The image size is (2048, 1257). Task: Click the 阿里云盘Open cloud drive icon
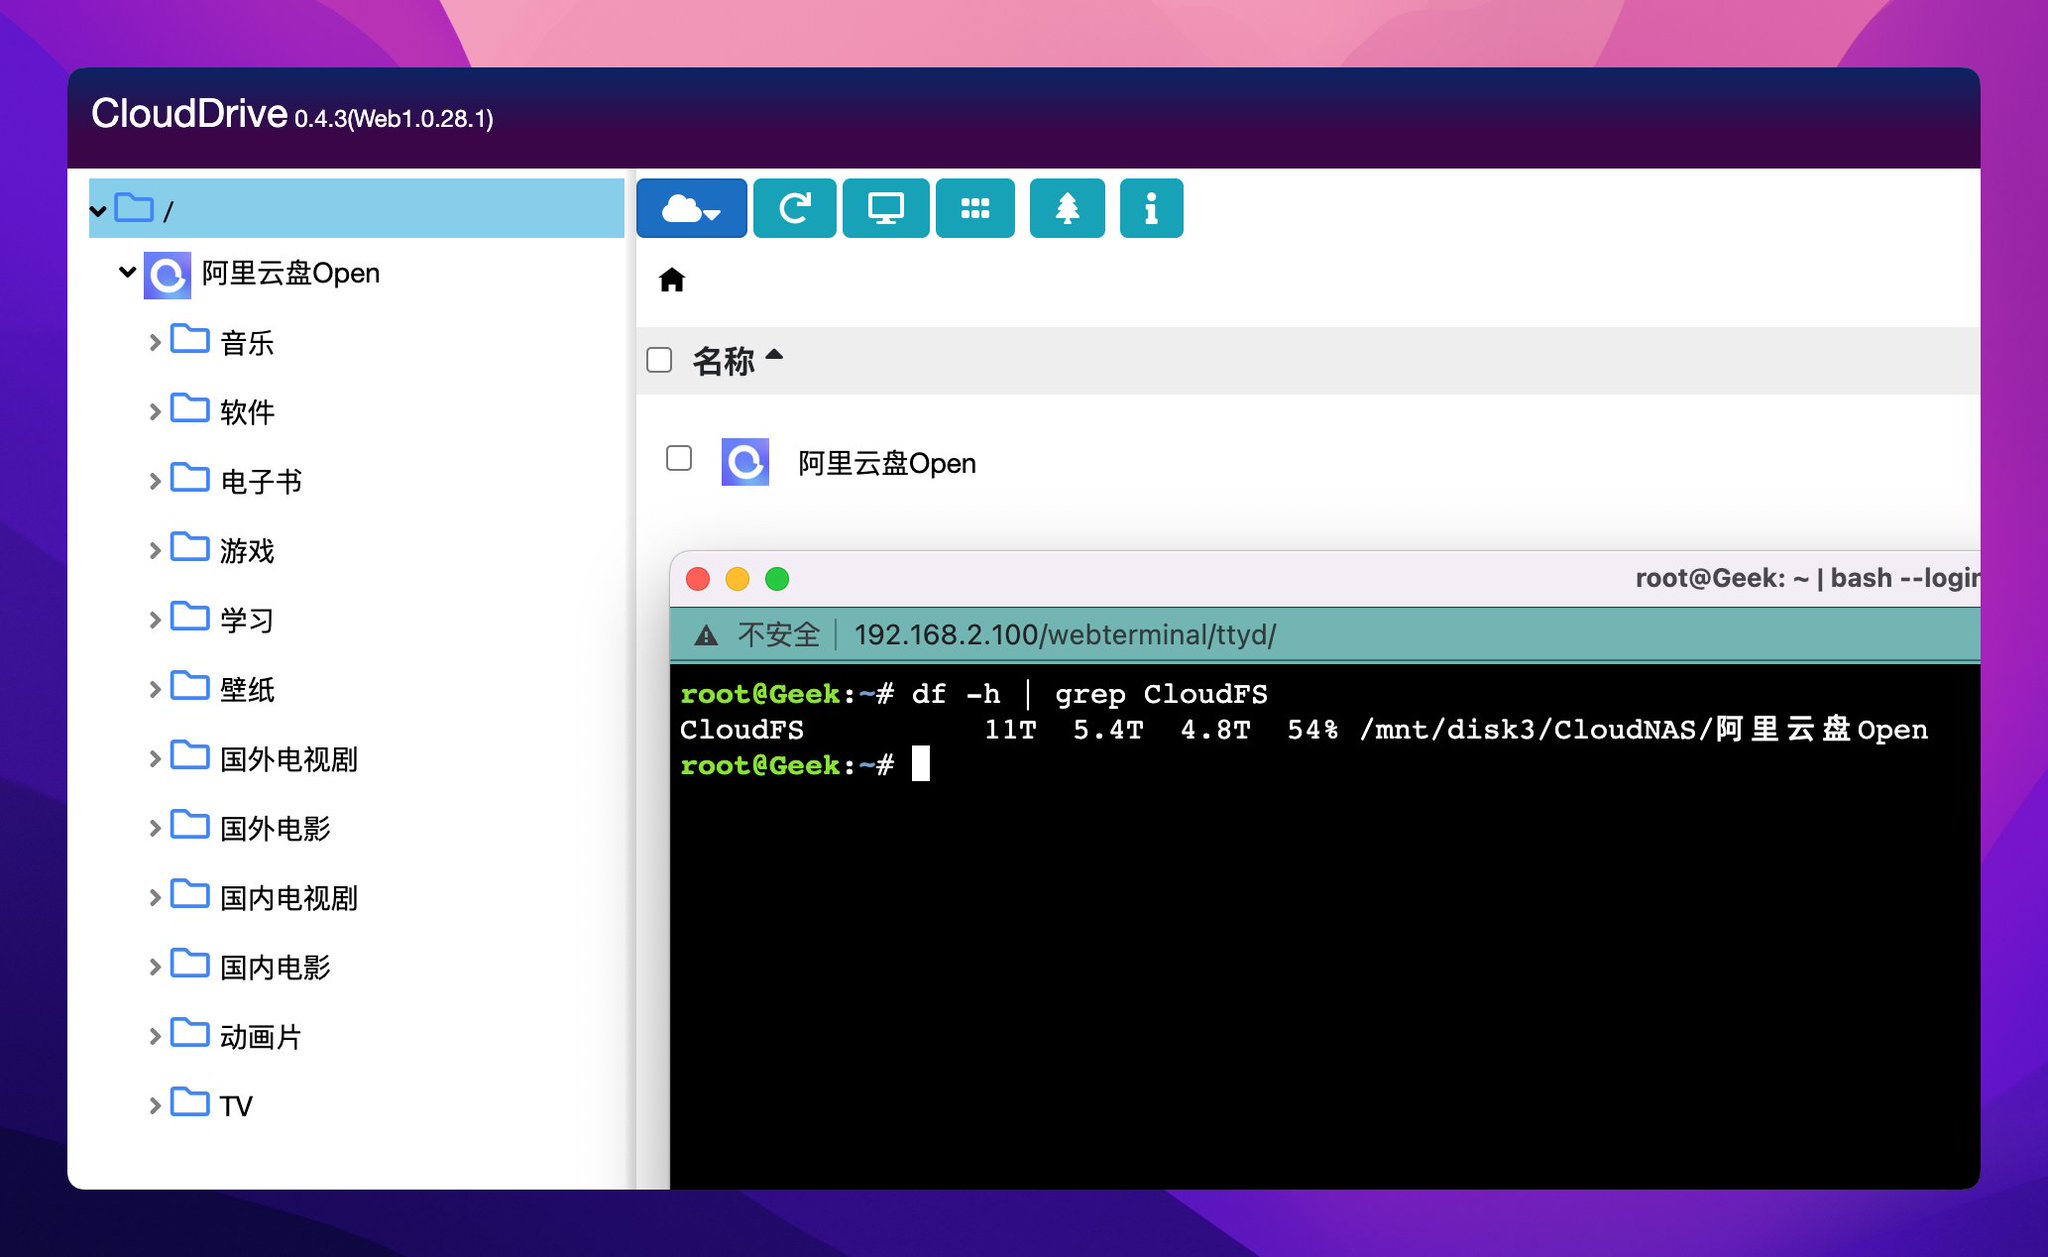(745, 462)
